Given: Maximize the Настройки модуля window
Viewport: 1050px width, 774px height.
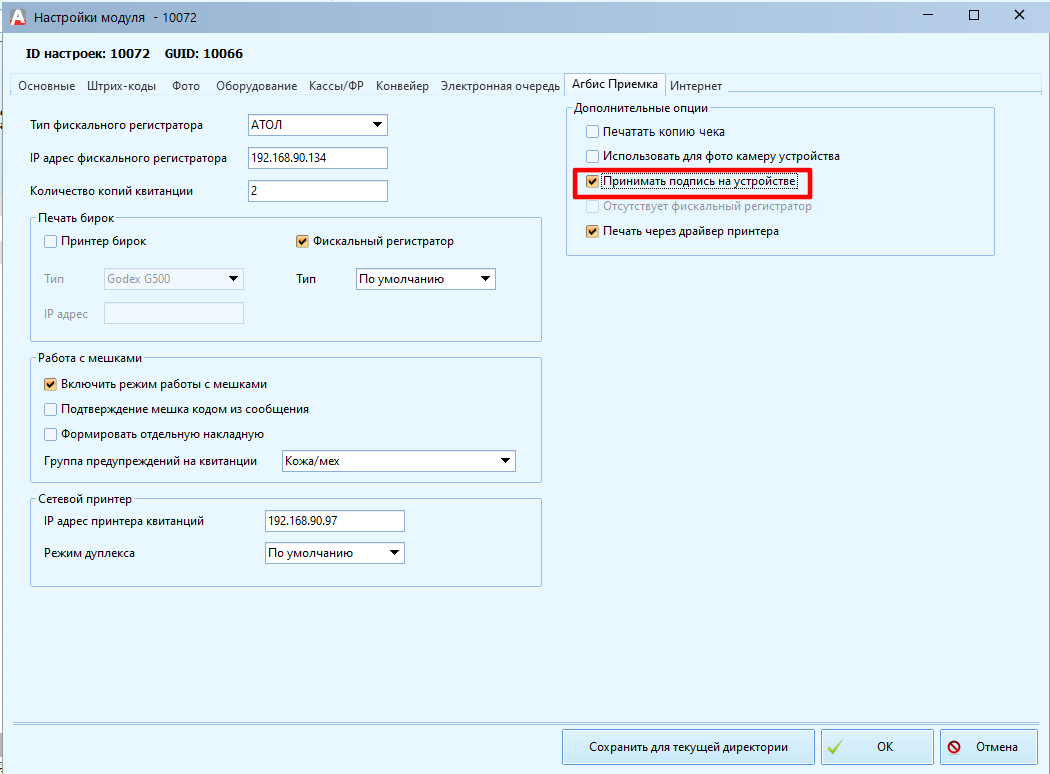Looking at the screenshot, I should pos(974,15).
